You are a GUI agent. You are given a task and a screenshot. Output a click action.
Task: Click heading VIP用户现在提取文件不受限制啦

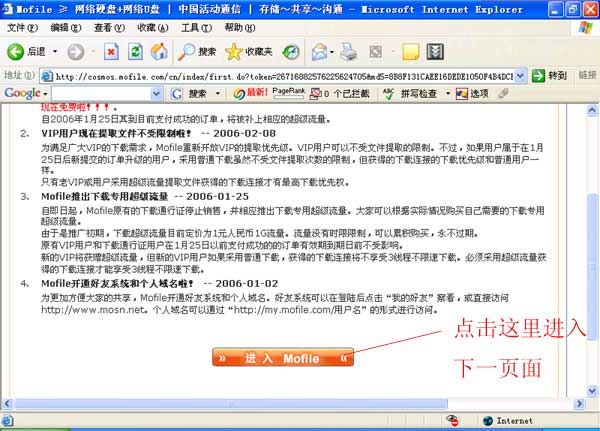pos(116,133)
